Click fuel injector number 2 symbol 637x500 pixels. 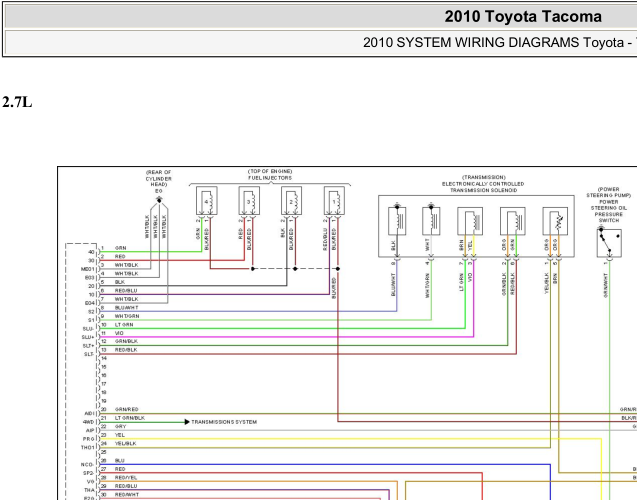[x=291, y=201]
